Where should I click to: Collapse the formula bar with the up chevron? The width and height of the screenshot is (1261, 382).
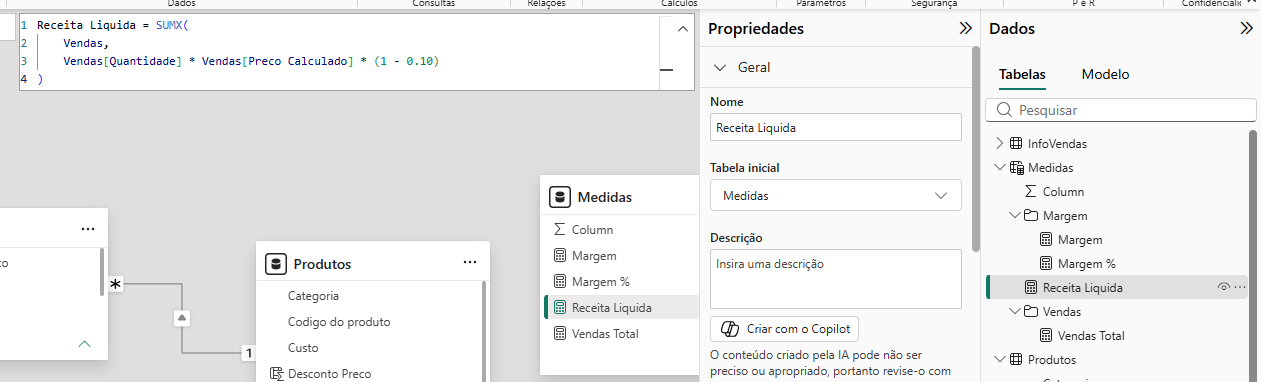coord(683,29)
